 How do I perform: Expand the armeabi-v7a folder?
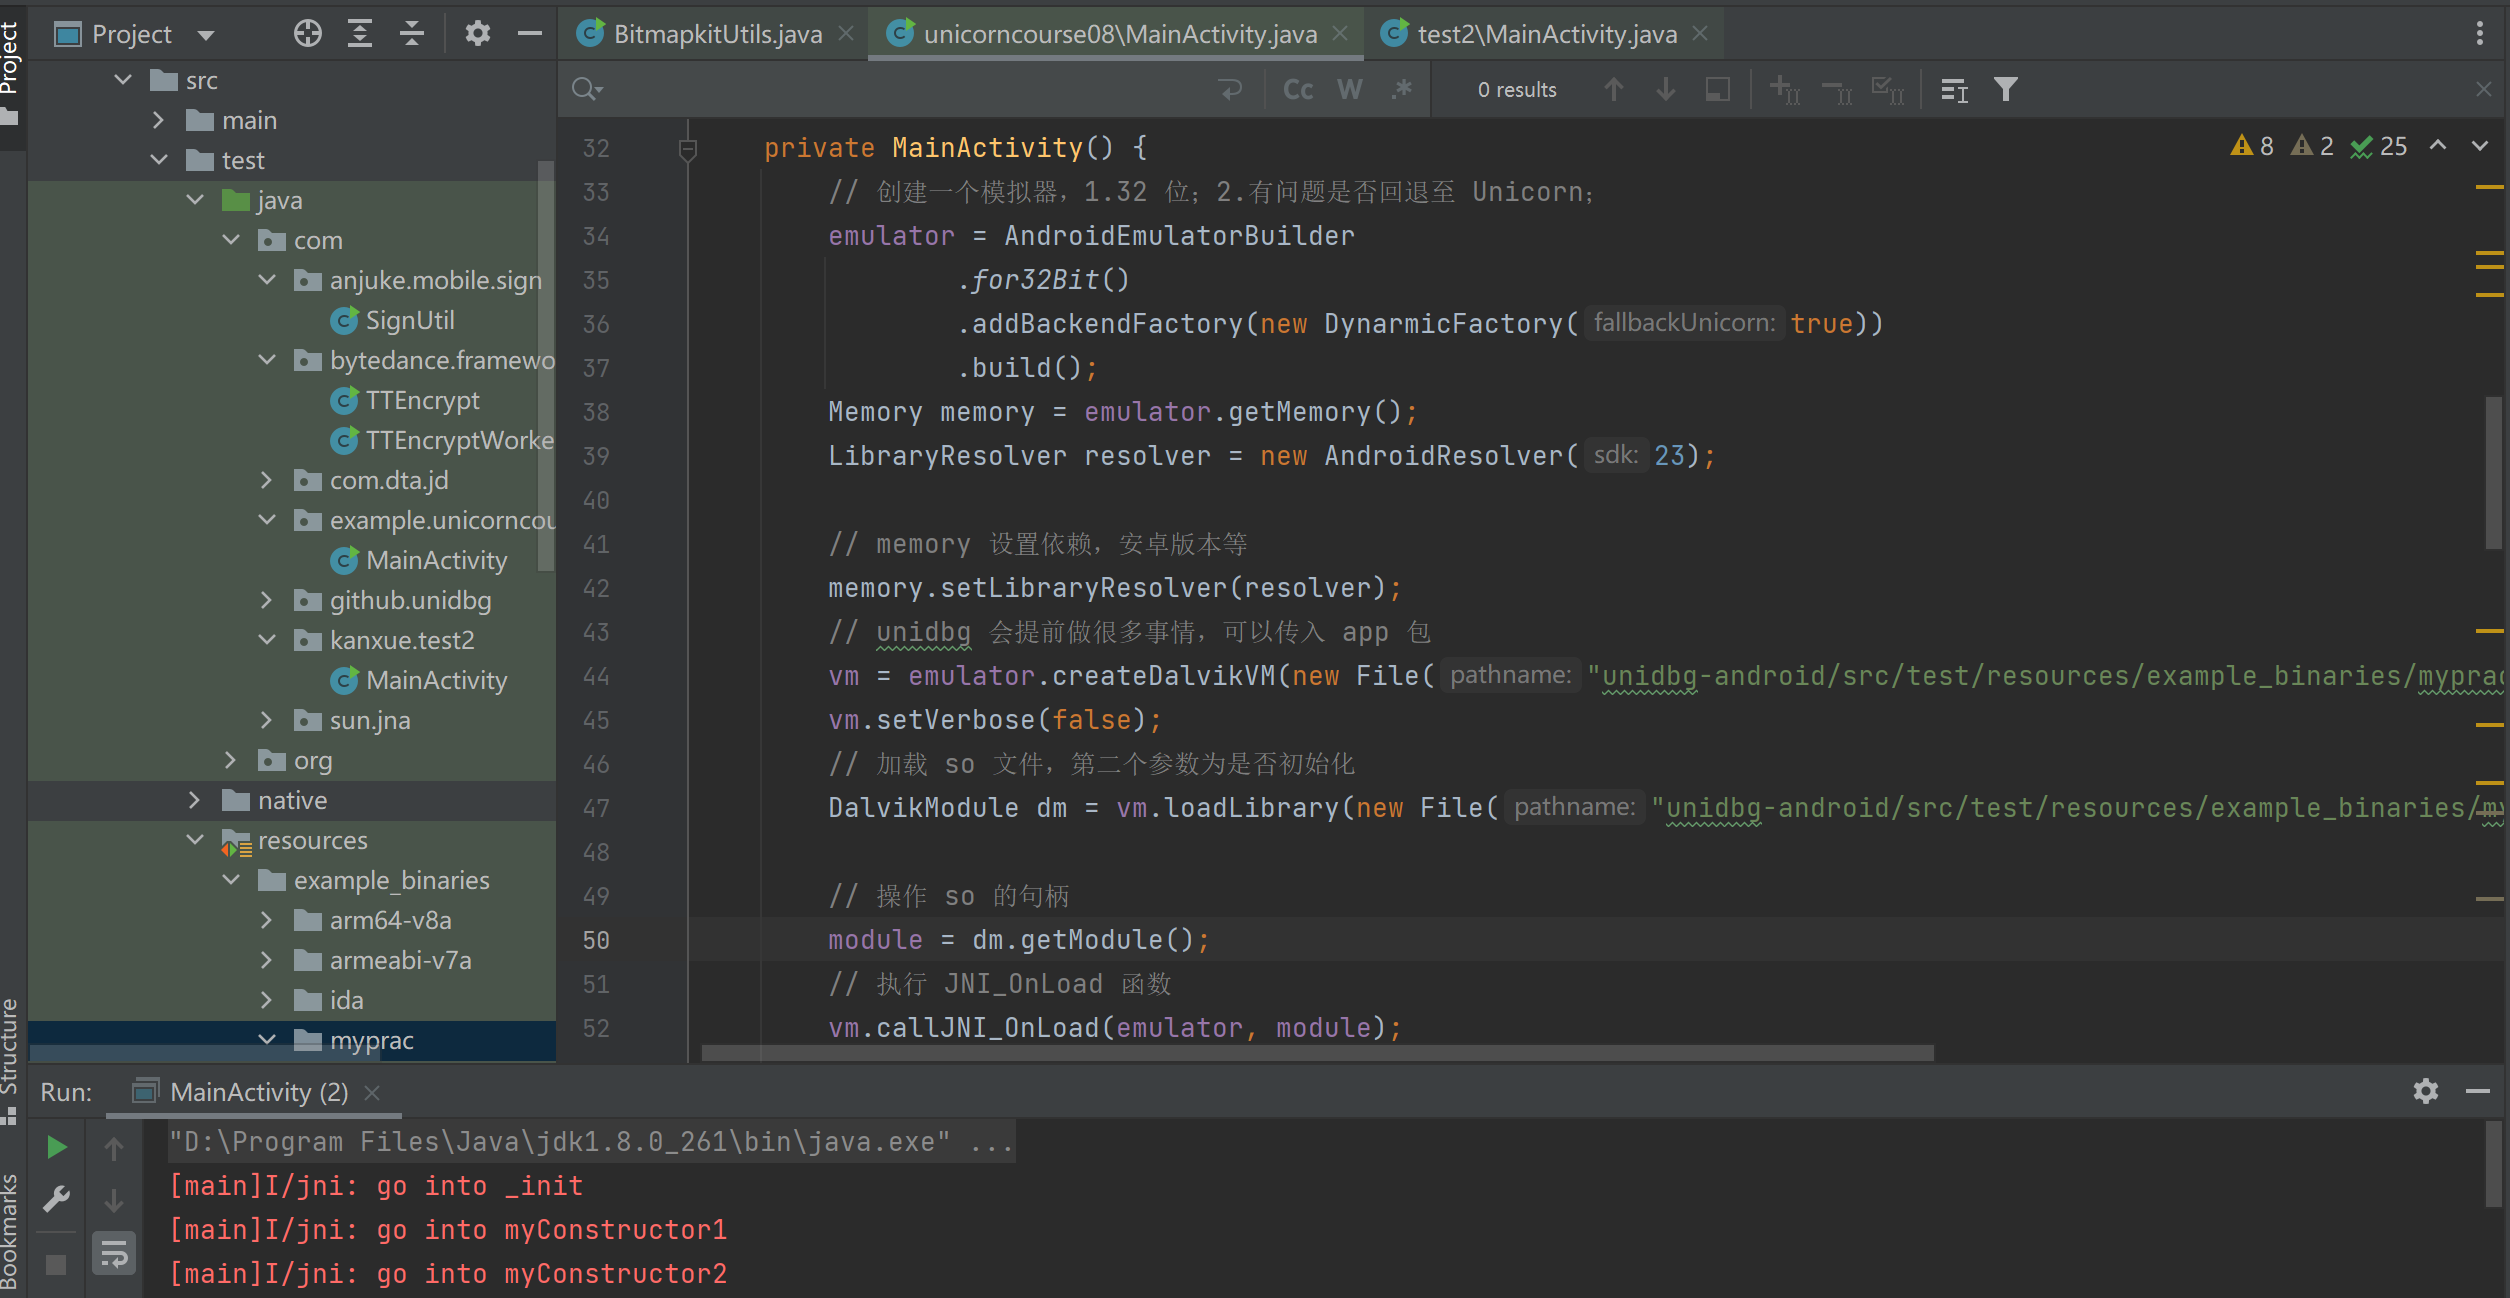[266, 960]
